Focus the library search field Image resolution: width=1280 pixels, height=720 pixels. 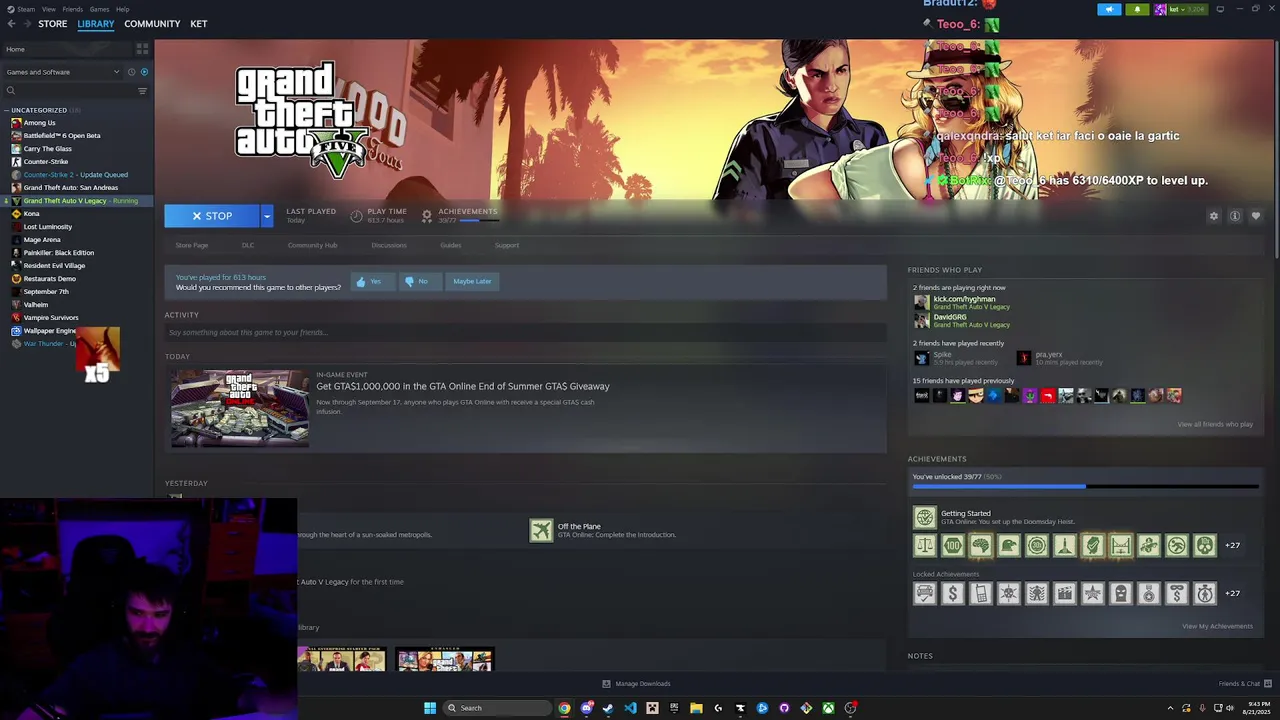point(70,91)
